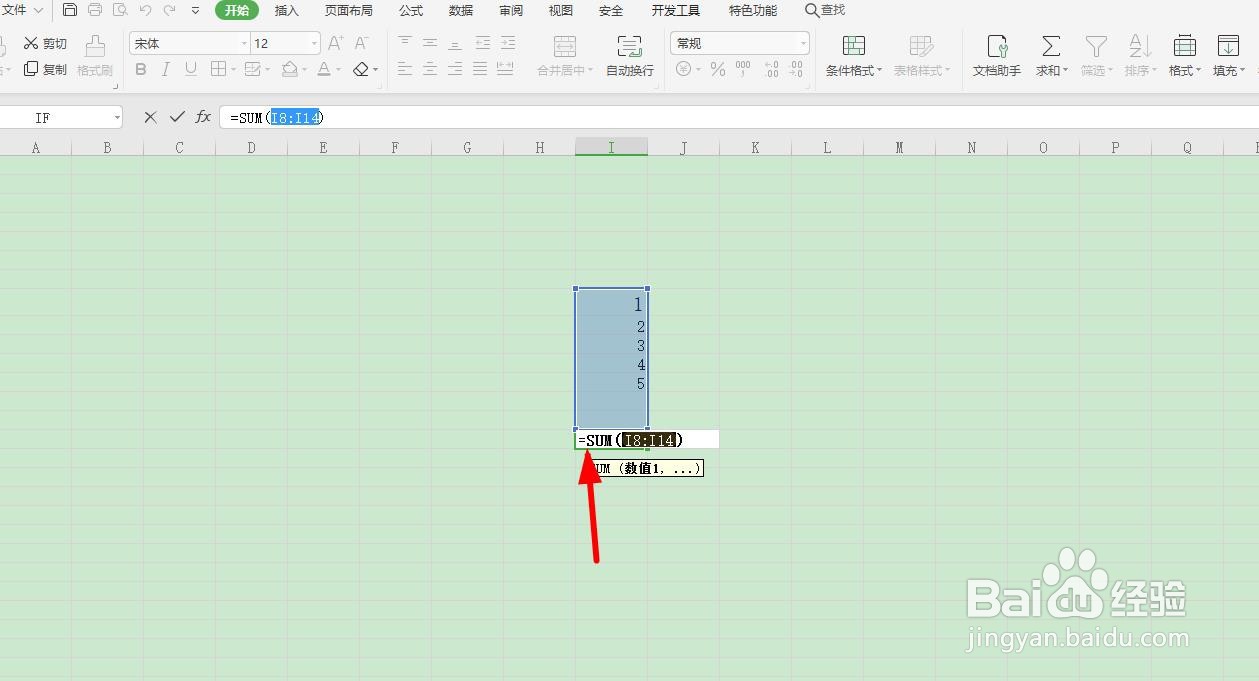Increase font size with A+ icon
1259x681 pixels.
click(x=336, y=43)
